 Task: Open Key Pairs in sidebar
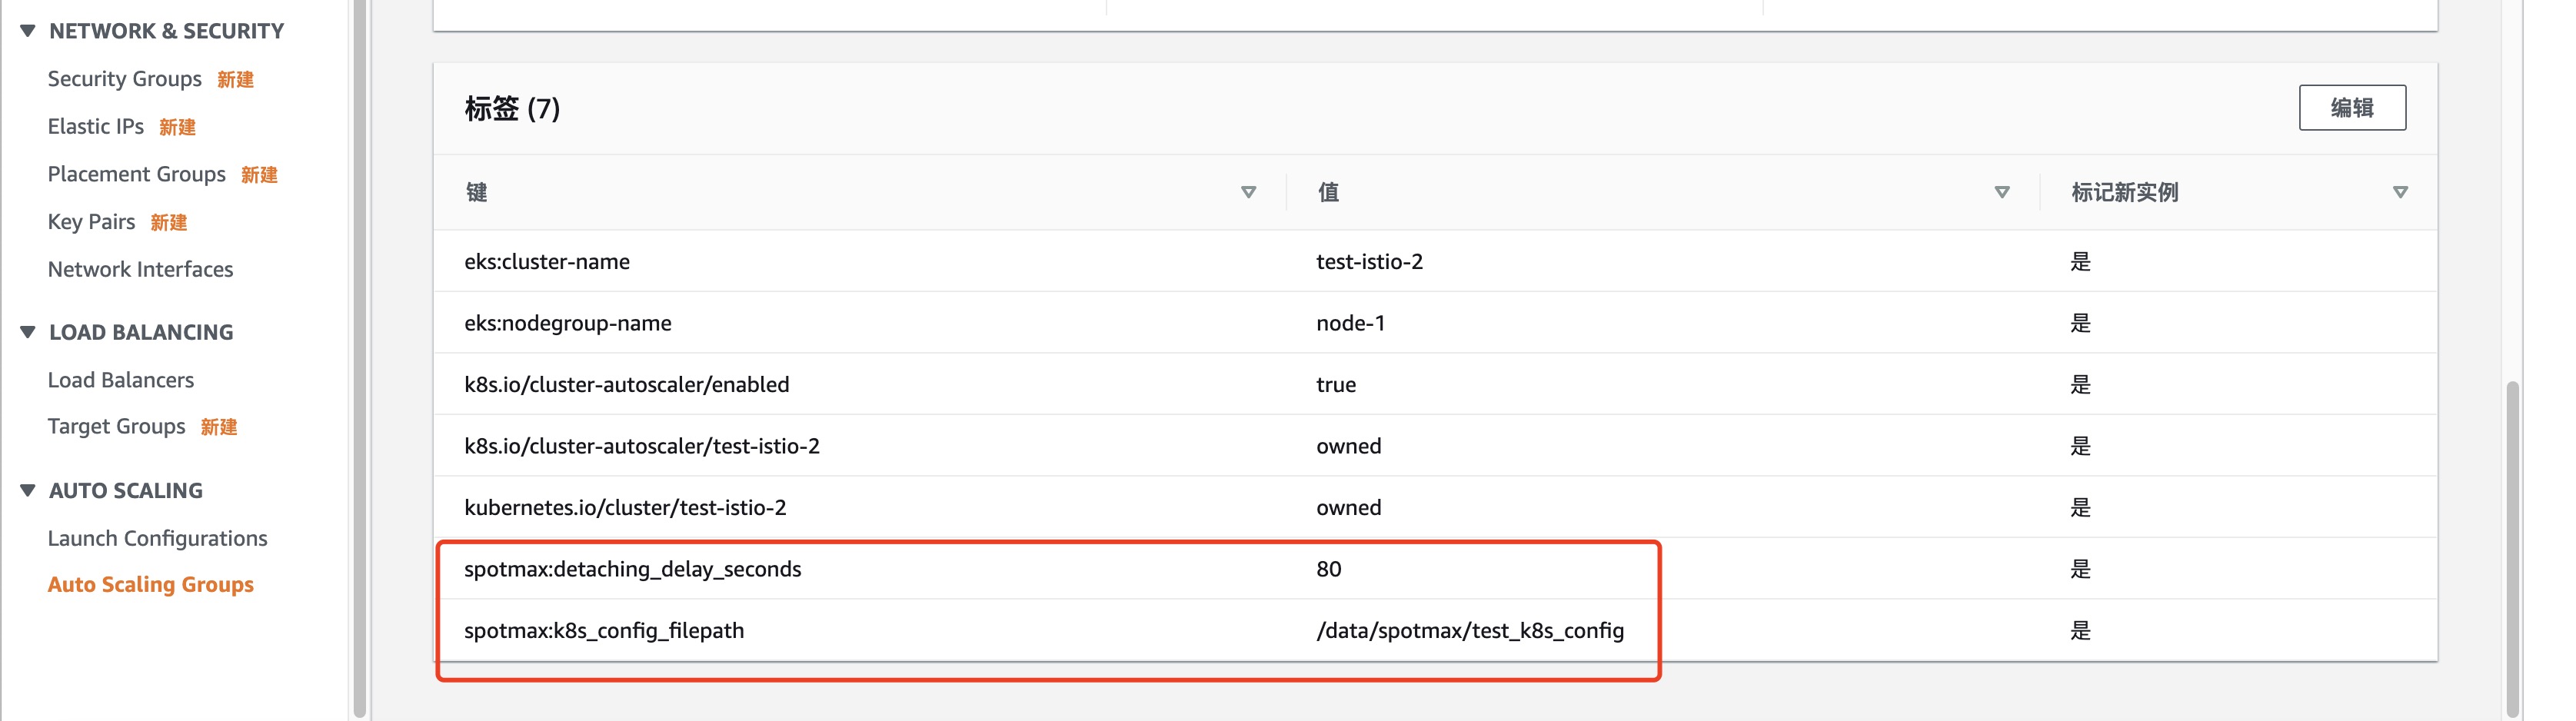coord(91,222)
